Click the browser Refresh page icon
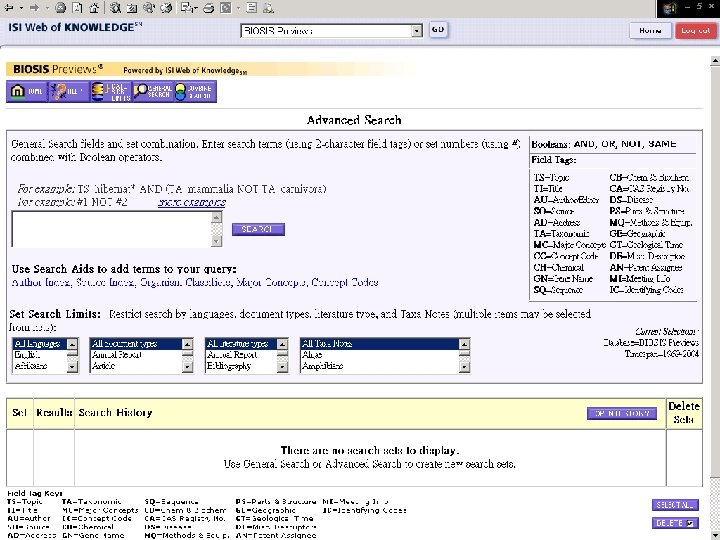This screenshot has width=720, height=540. [77, 7]
